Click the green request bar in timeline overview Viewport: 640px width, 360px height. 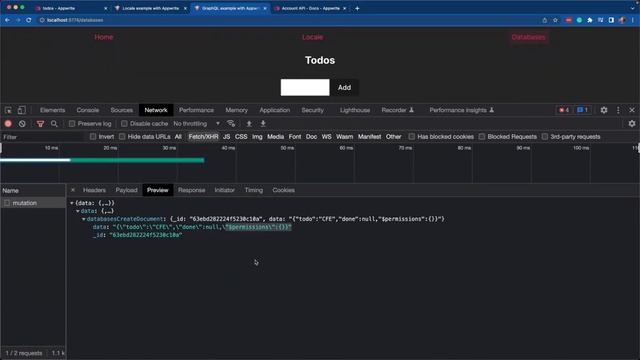137,160
